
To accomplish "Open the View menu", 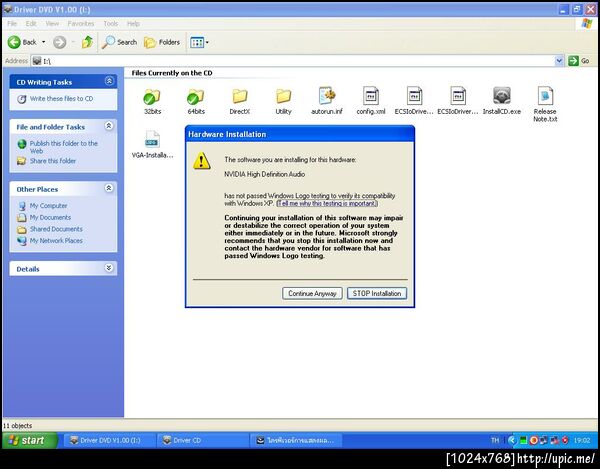I will click(x=52, y=24).
